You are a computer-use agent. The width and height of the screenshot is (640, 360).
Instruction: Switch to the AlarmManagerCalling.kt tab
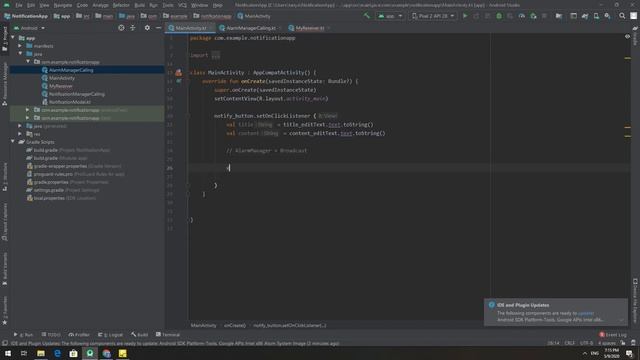coord(251,28)
